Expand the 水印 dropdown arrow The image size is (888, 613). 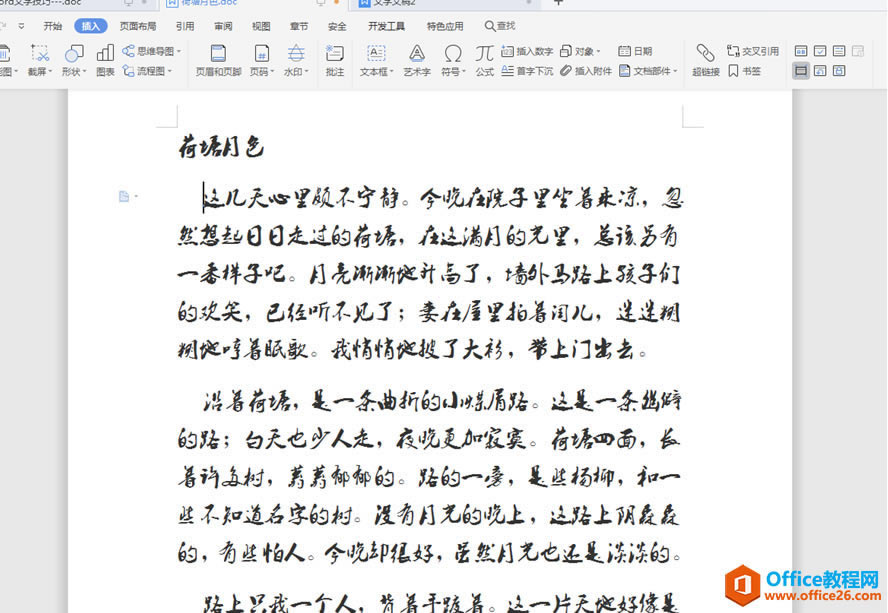(306, 71)
